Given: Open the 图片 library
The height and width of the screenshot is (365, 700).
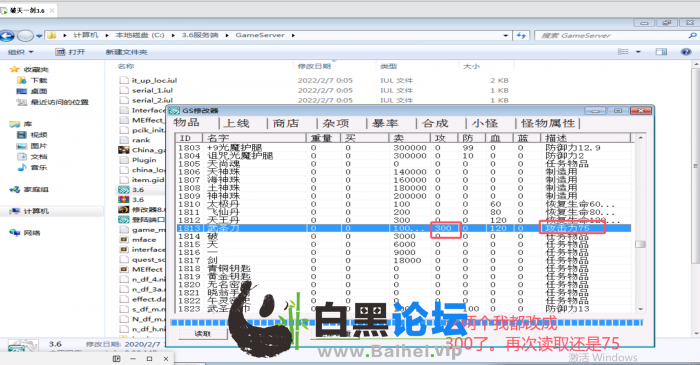Looking at the screenshot, I should tap(38, 146).
